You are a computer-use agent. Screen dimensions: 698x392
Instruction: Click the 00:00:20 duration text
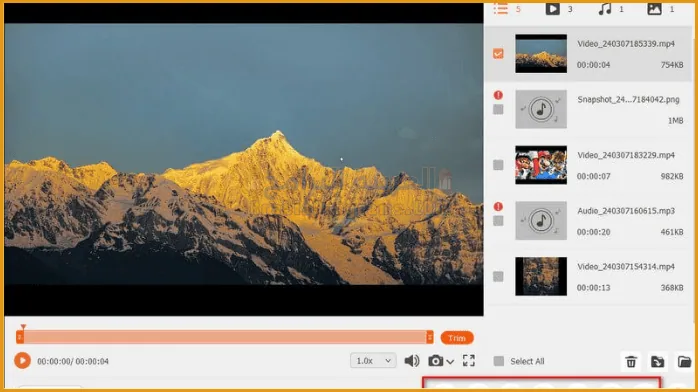[x=593, y=232]
